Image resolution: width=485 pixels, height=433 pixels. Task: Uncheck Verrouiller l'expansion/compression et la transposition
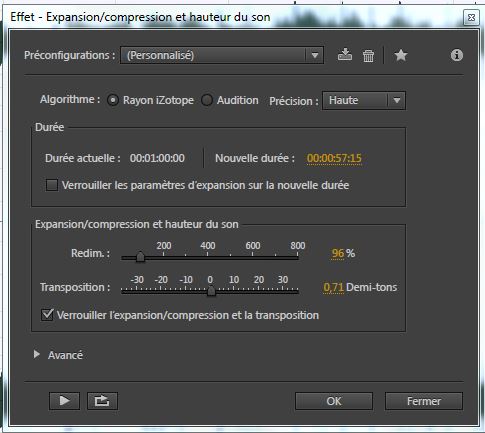point(47,315)
